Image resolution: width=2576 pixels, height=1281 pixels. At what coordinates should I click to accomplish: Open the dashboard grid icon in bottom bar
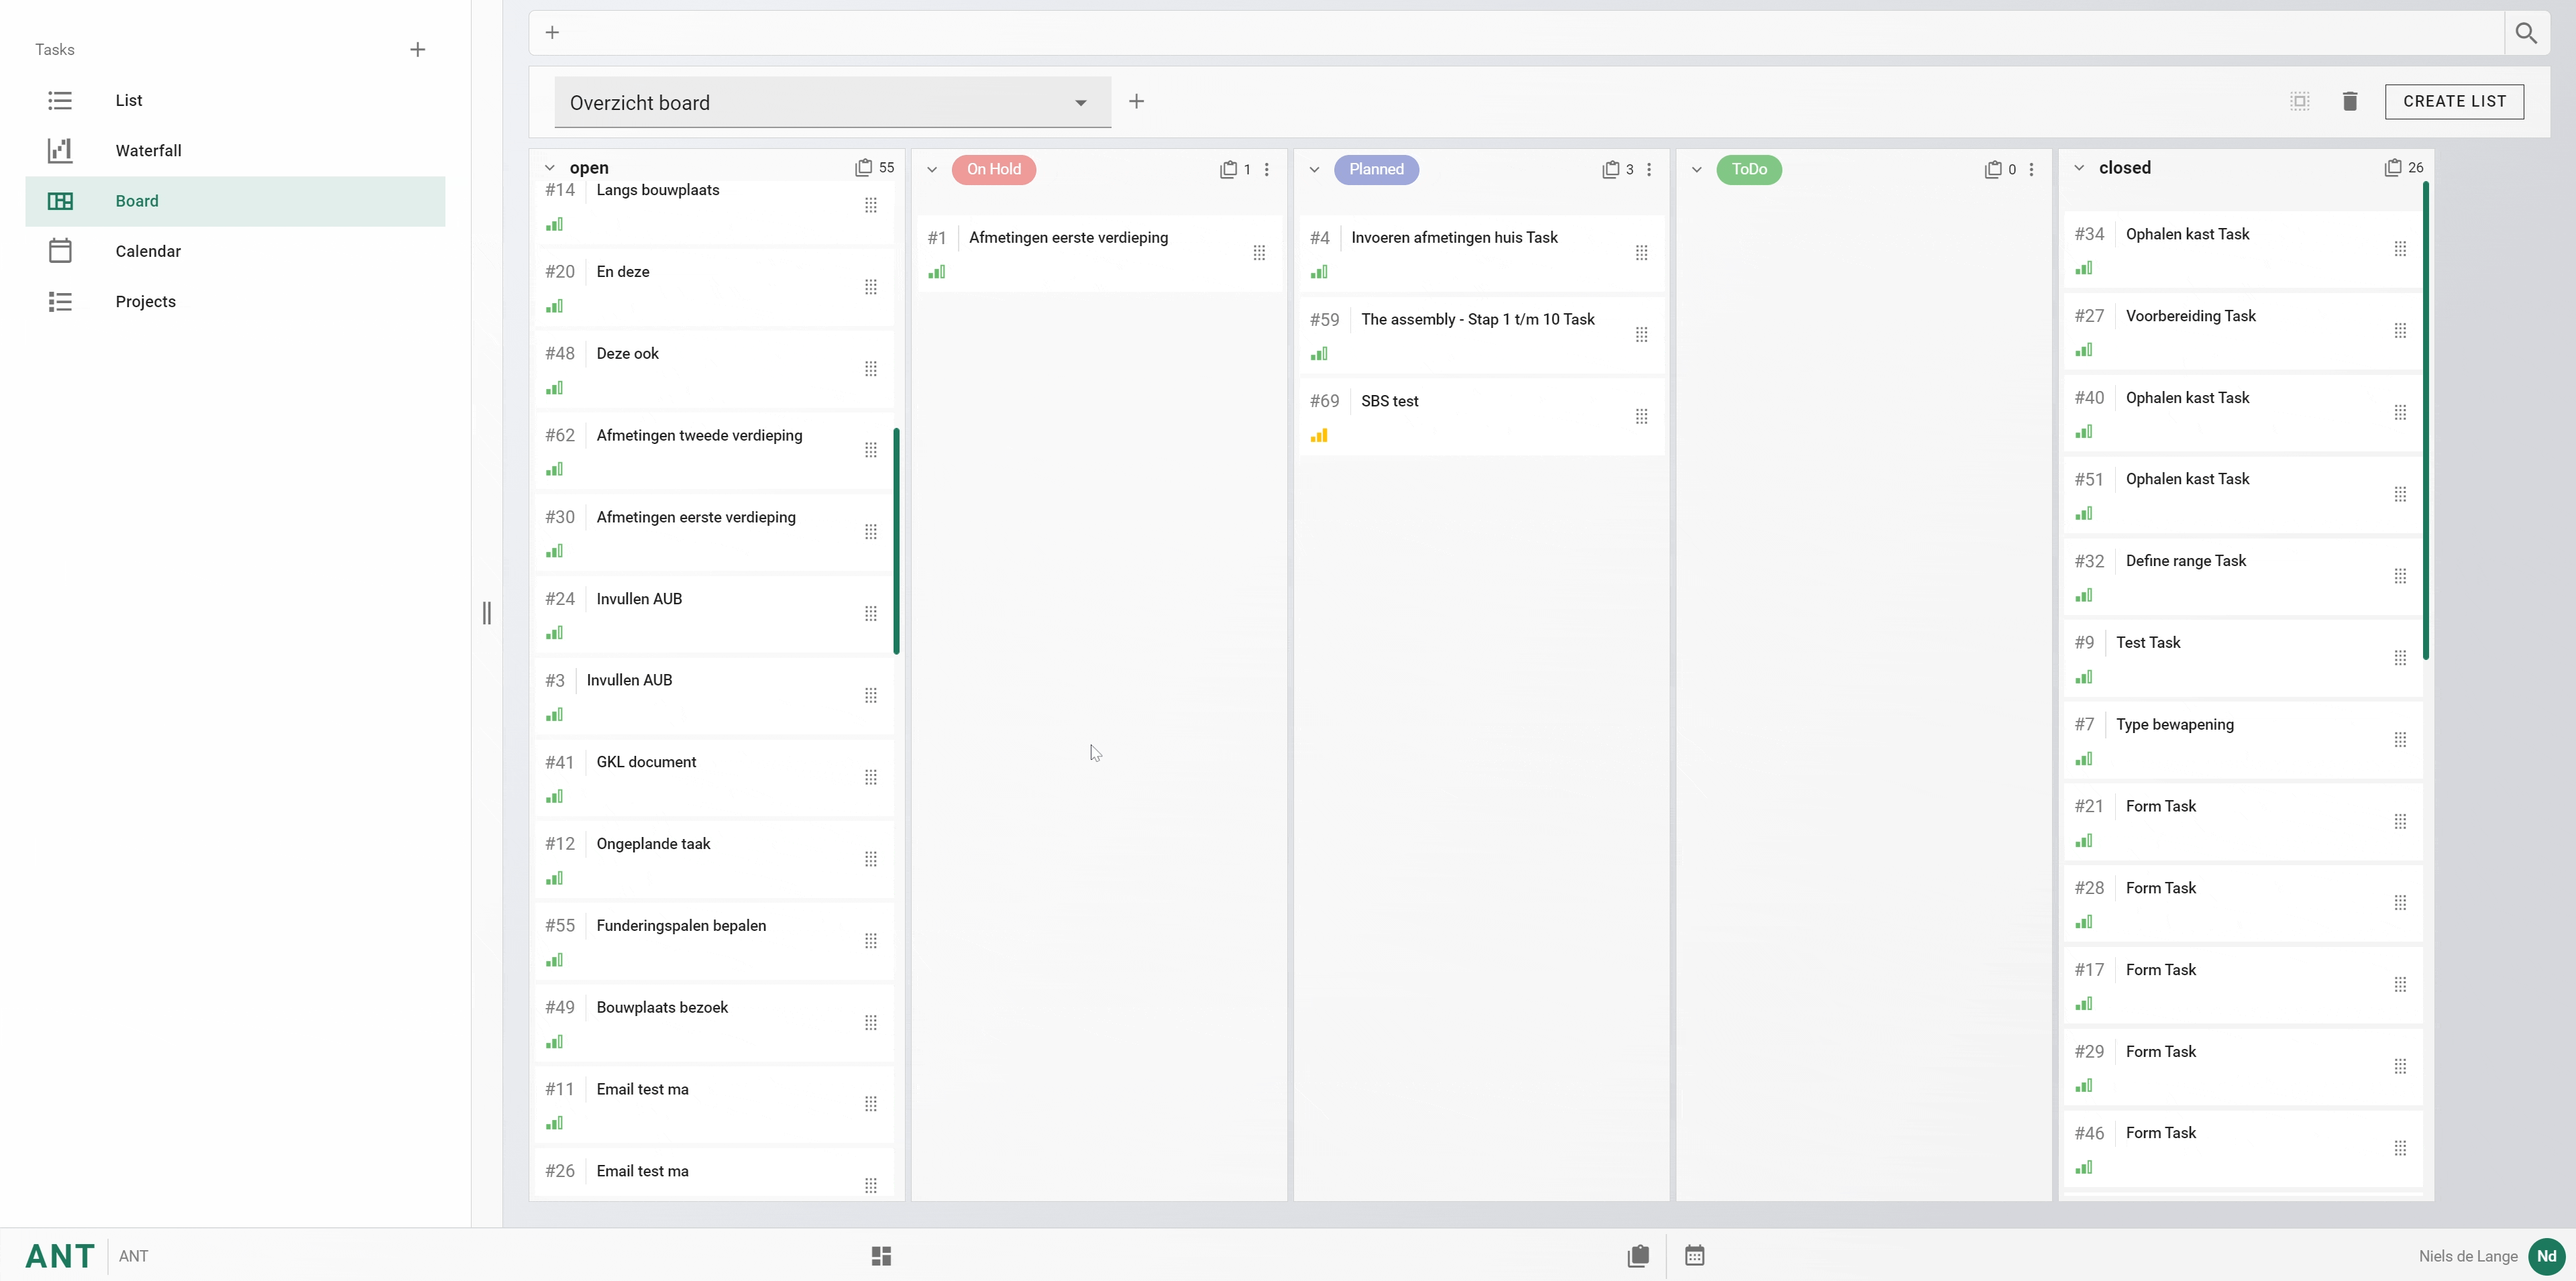coord(881,1256)
